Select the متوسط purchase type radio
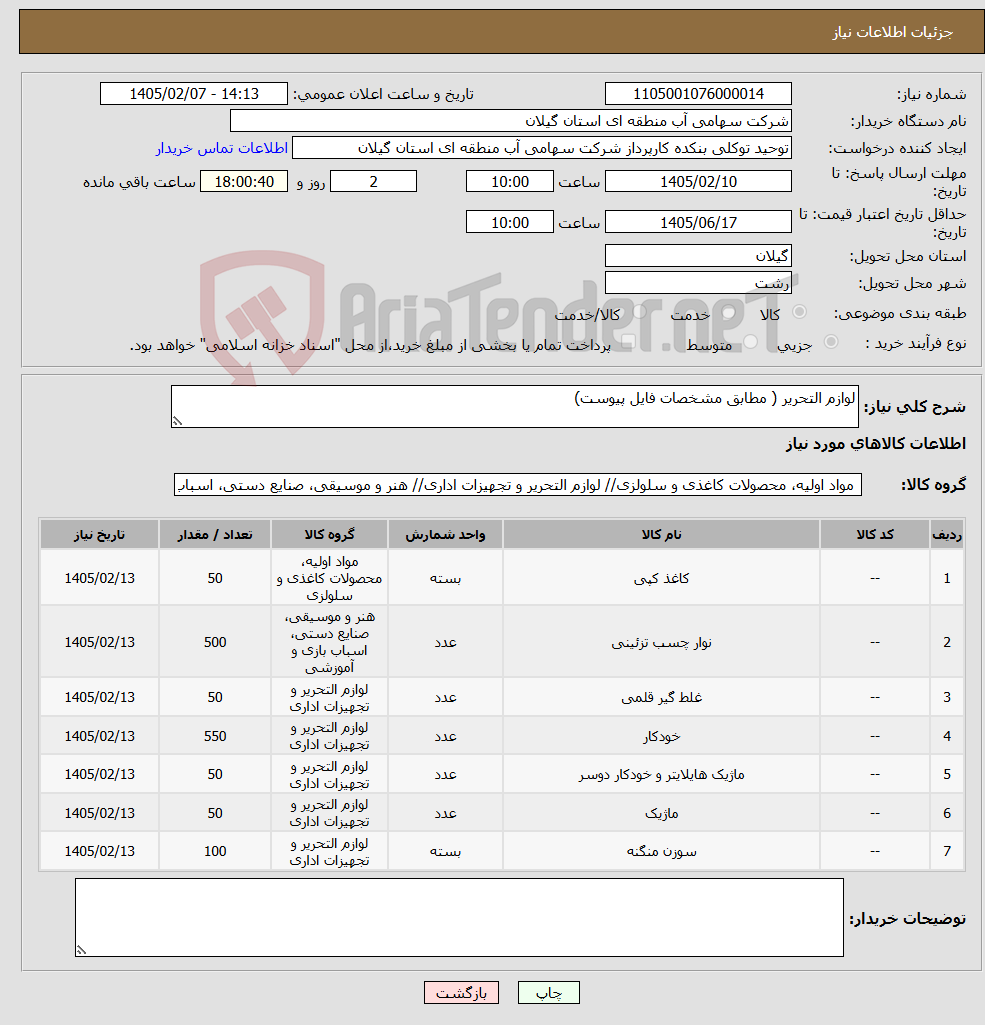Viewport: 985px width, 1025px height. (x=750, y=342)
